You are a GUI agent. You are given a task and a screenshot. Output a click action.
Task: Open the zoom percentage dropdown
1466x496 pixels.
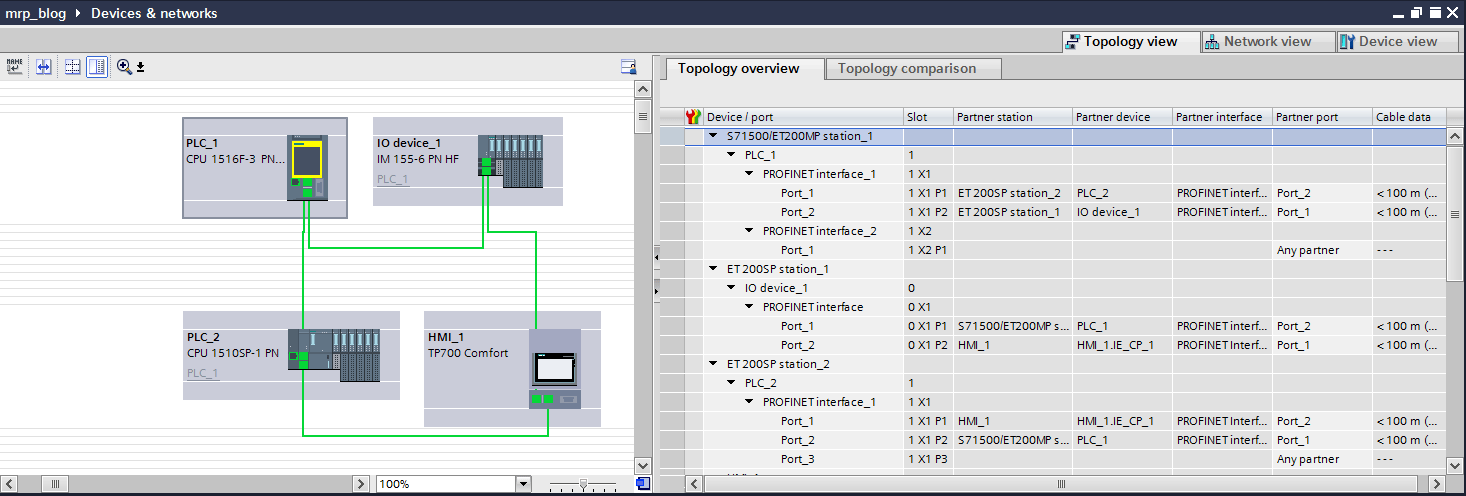(522, 484)
